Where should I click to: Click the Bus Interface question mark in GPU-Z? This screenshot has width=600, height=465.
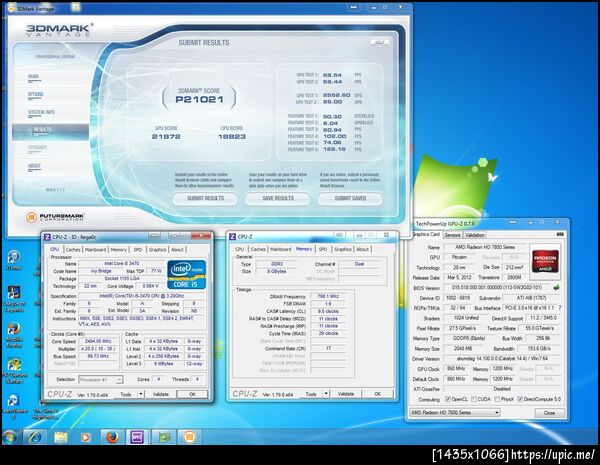click(x=559, y=308)
